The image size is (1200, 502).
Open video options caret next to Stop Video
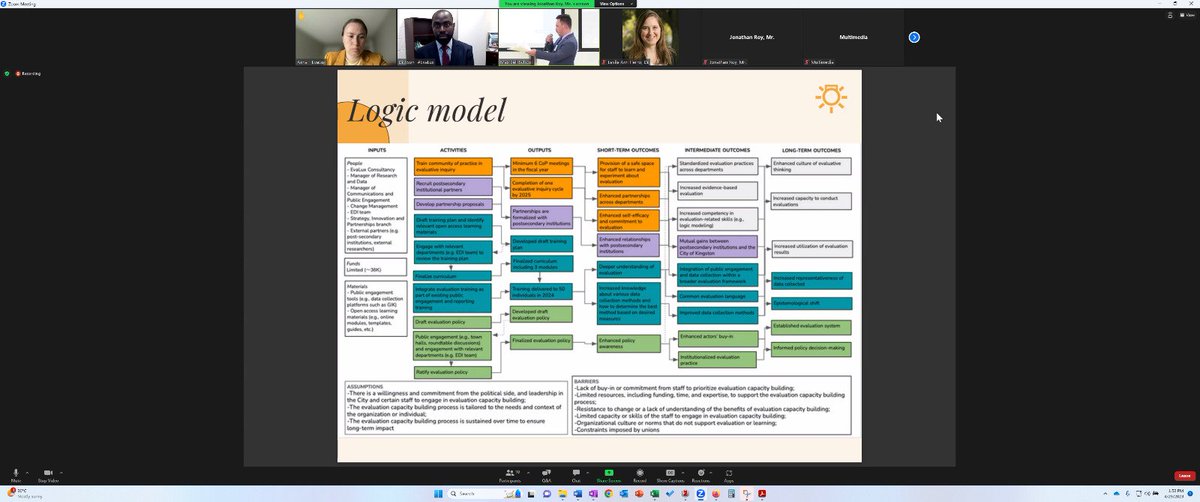click(61, 471)
